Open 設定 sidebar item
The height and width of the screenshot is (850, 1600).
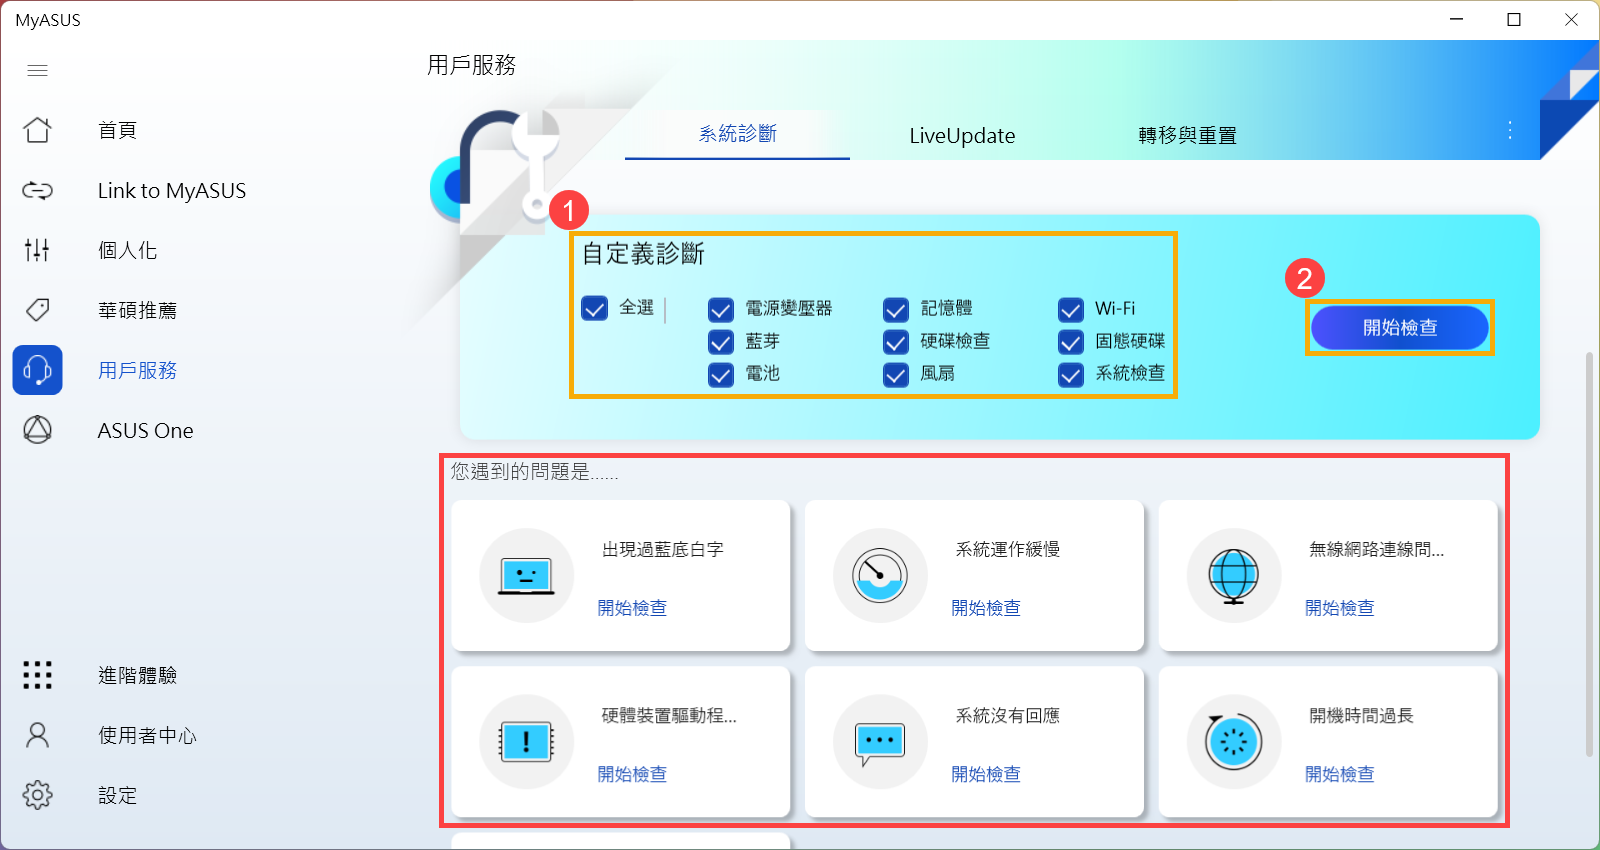(x=117, y=795)
